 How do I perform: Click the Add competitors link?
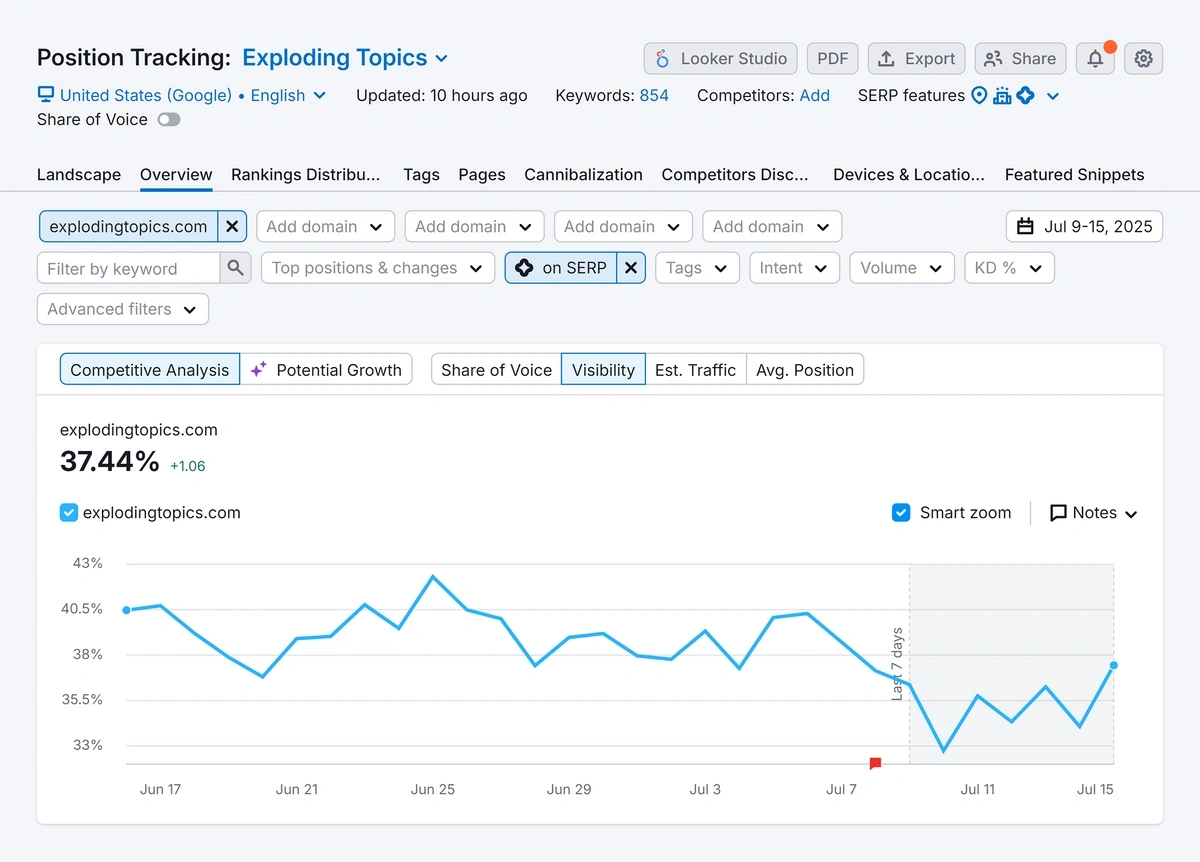815,95
